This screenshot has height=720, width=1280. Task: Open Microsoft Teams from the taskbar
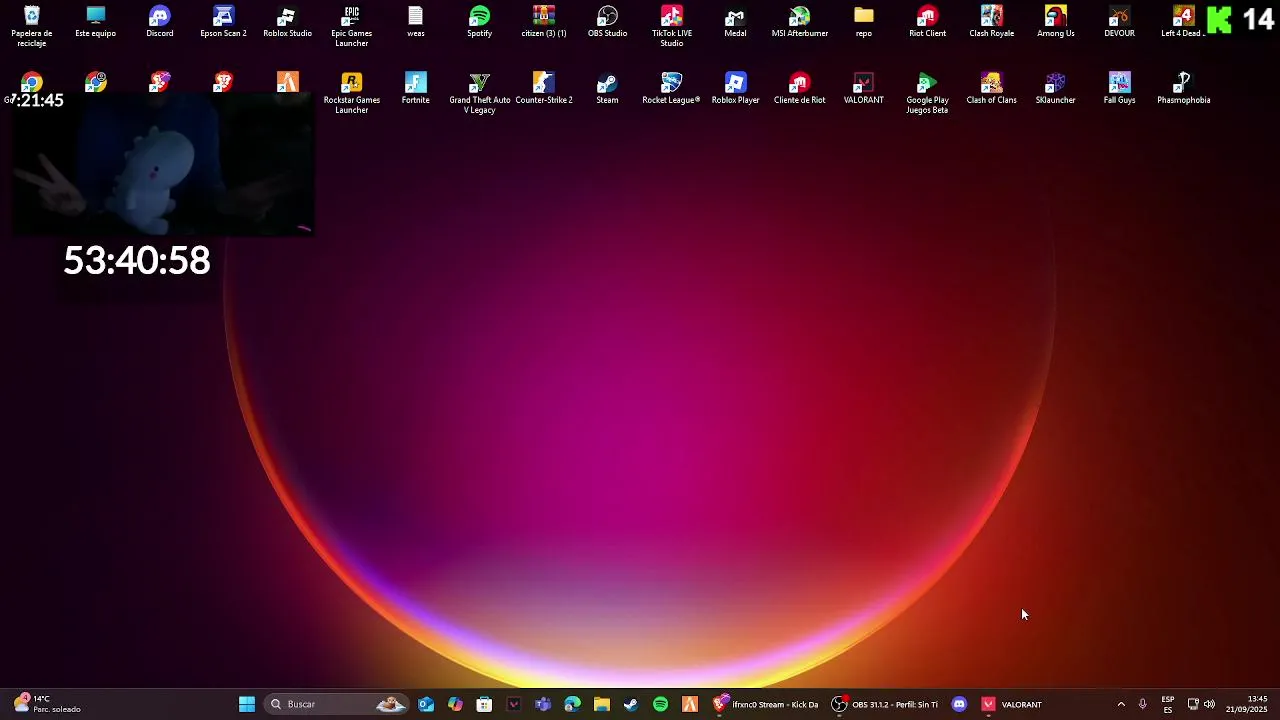click(543, 704)
